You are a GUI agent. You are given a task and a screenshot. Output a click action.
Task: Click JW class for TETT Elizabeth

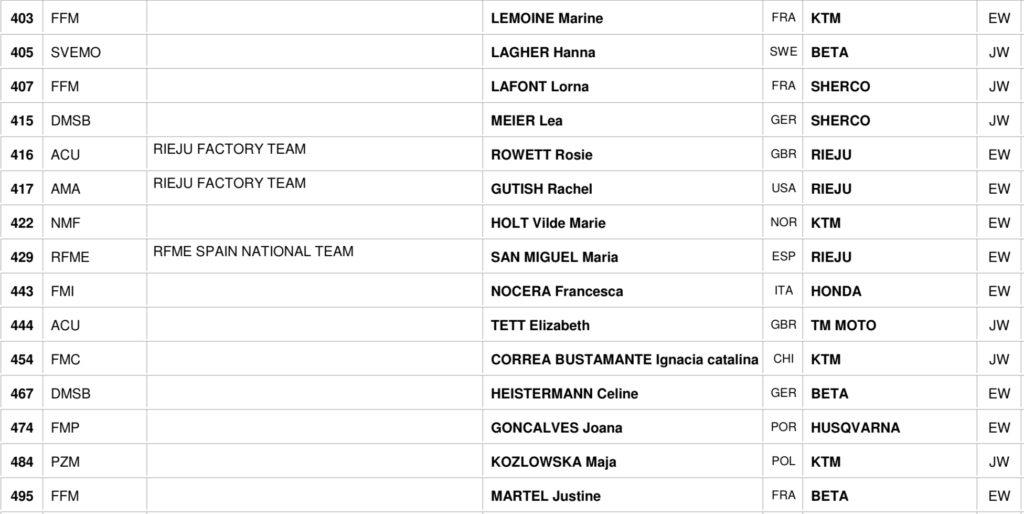tap(998, 325)
